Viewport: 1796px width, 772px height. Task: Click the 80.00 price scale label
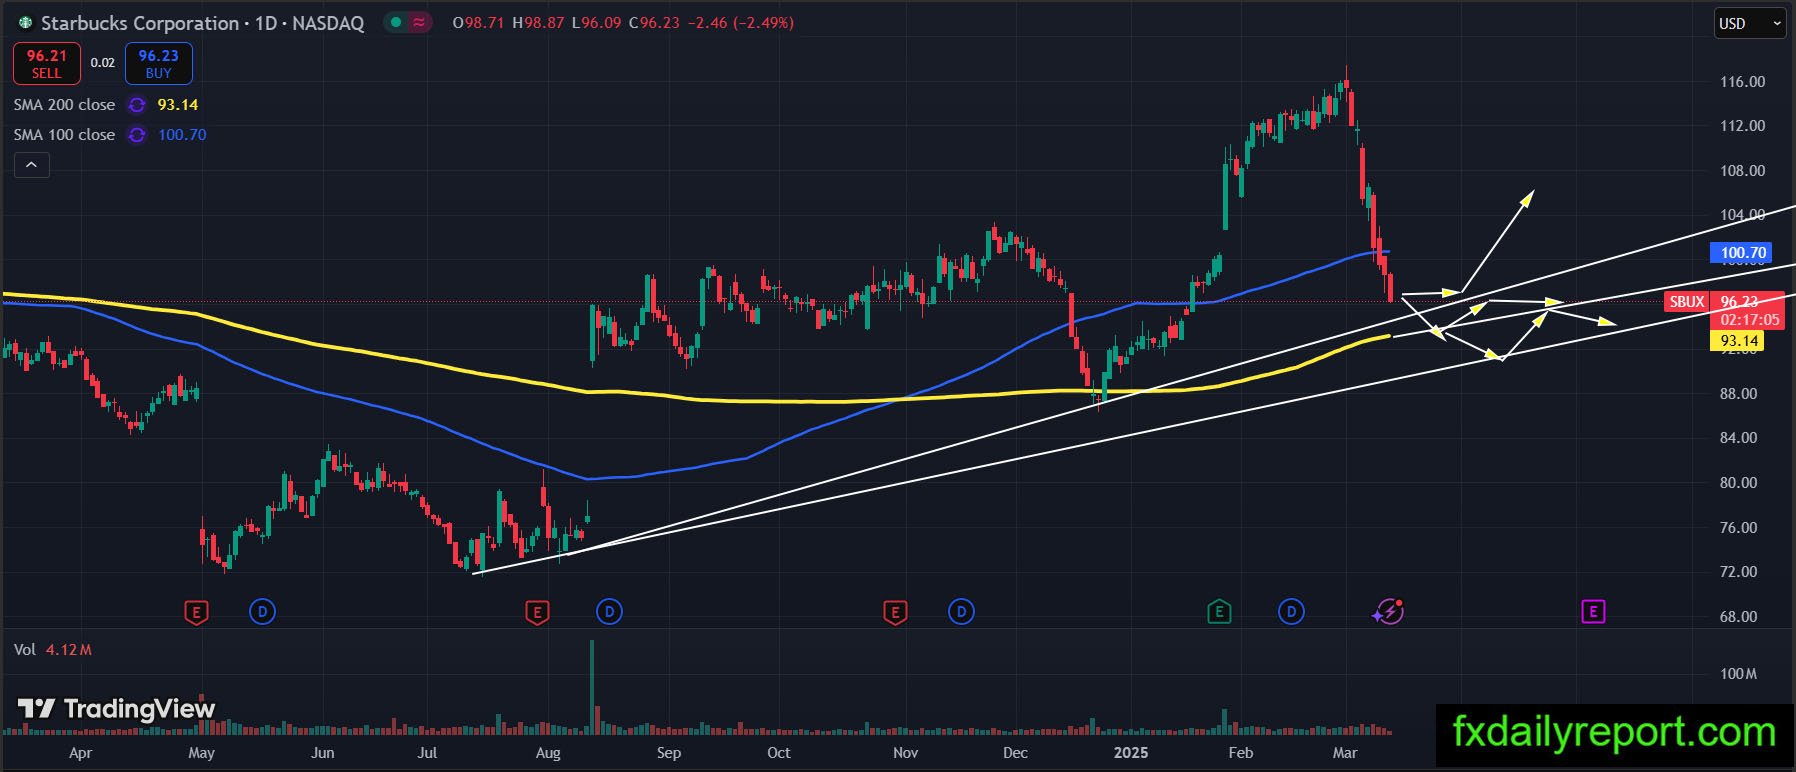(x=1738, y=483)
